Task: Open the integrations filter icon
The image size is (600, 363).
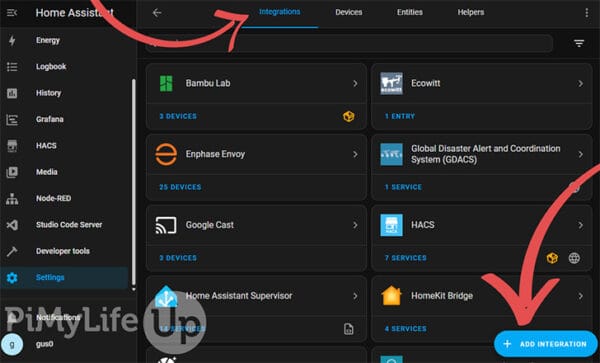Action: click(x=579, y=43)
